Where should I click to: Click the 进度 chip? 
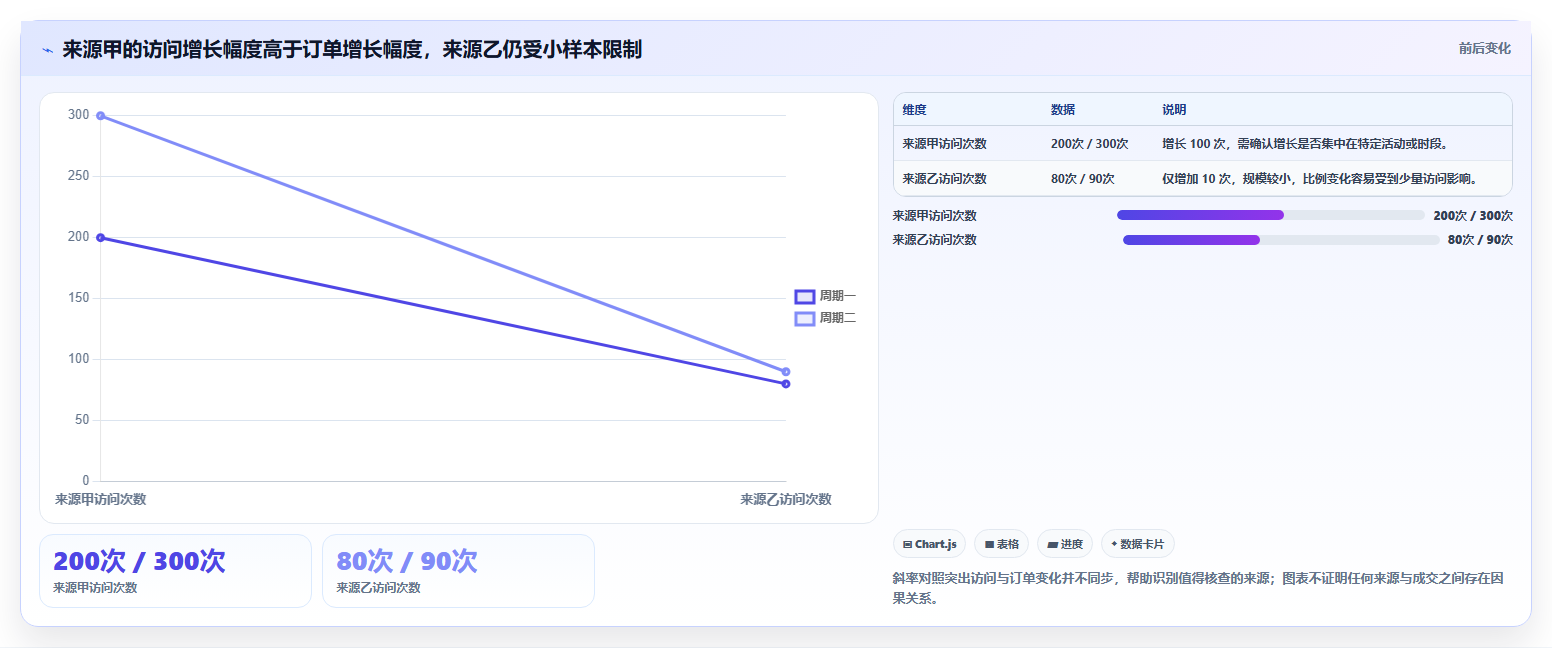1065,544
